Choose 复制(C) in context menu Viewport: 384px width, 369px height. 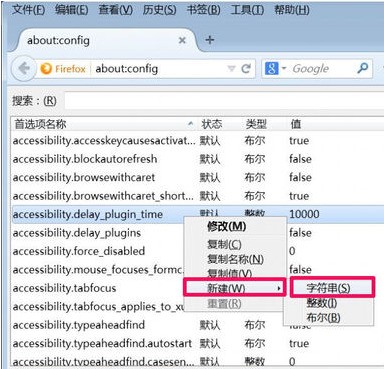(235, 244)
